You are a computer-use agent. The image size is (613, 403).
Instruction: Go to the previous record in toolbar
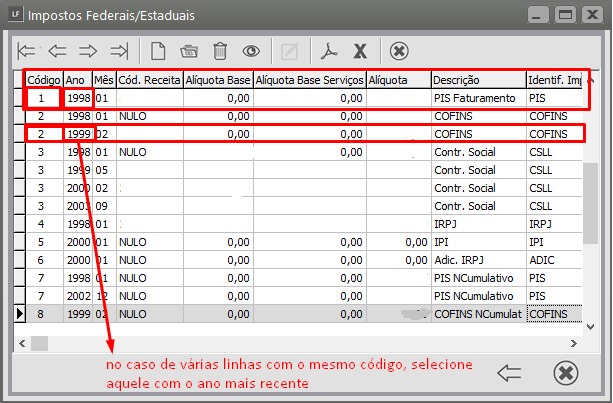57,51
